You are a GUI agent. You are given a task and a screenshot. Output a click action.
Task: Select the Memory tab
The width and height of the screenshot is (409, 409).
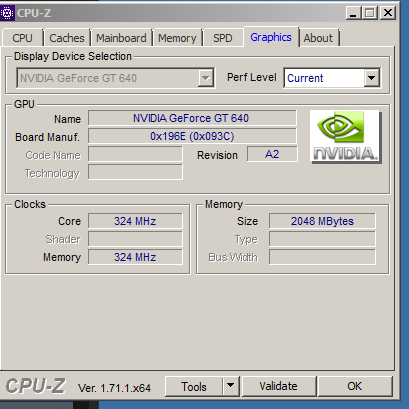click(x=177, y=38)
